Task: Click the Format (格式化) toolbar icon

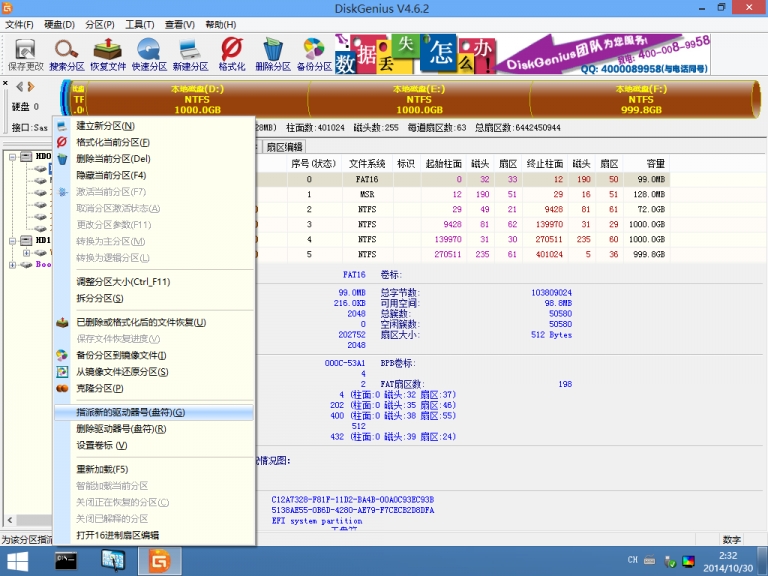Action: point(232,54)
